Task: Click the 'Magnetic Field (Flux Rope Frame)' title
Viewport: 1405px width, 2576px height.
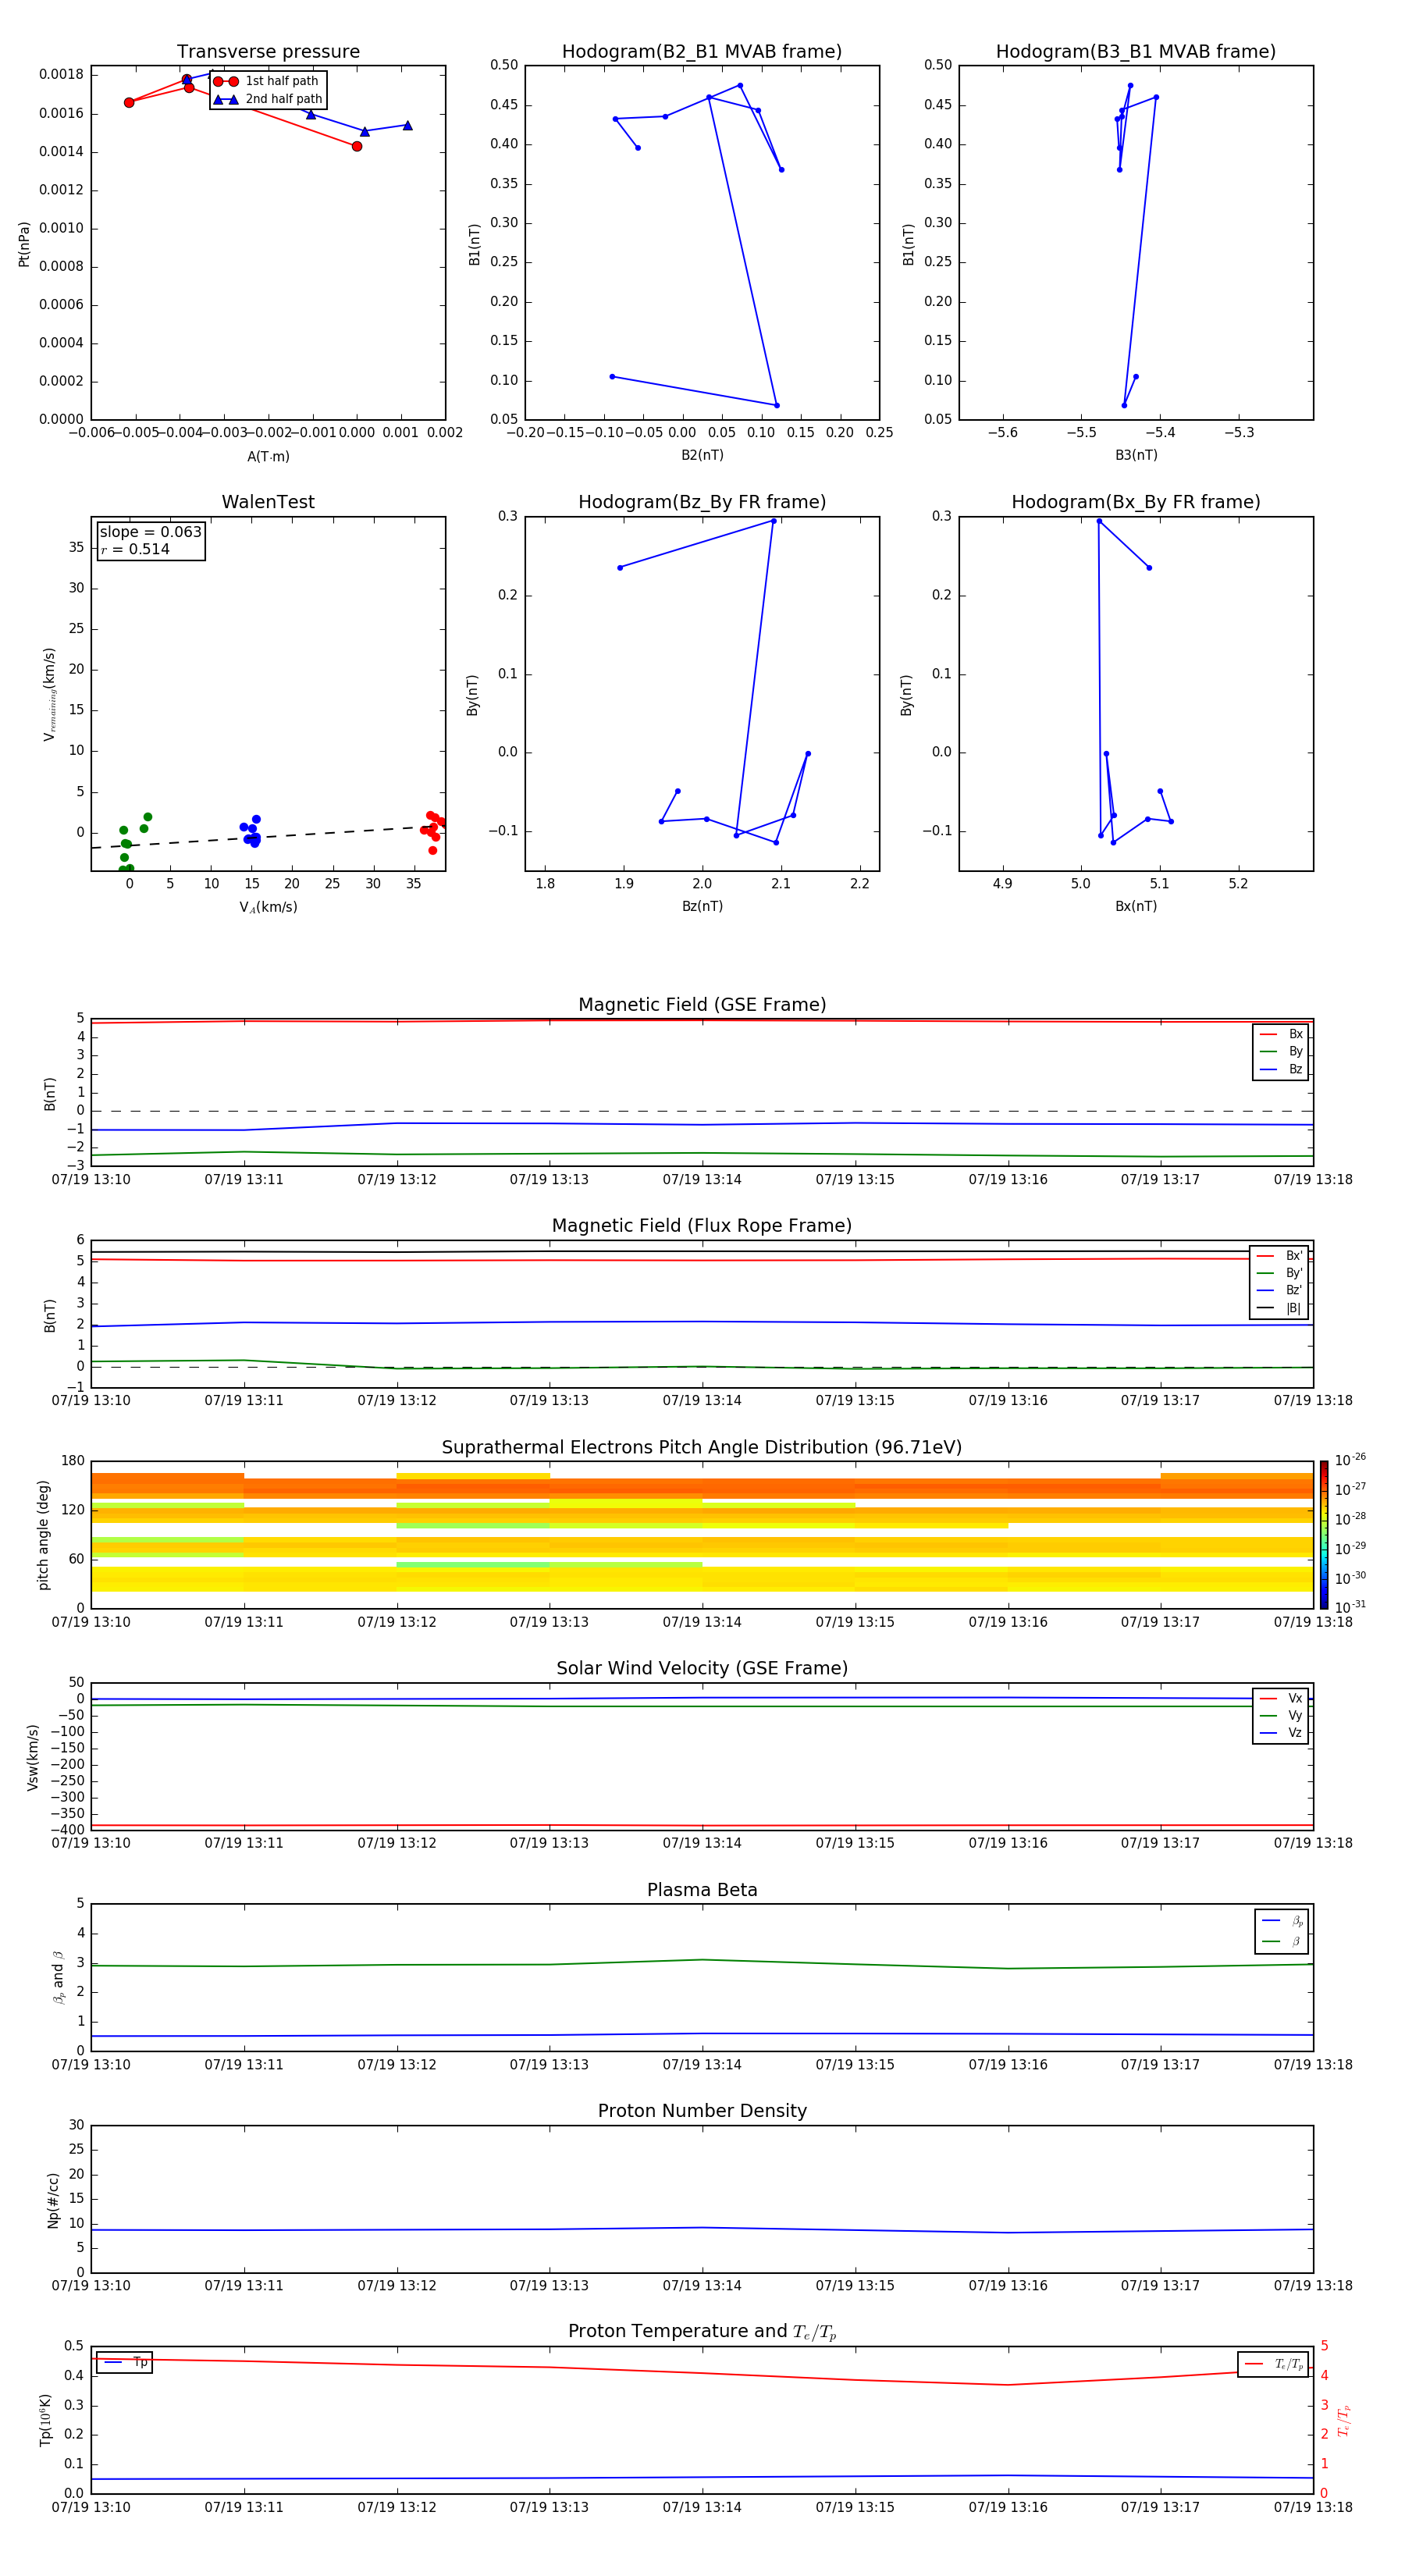Action: [702, 1226]
